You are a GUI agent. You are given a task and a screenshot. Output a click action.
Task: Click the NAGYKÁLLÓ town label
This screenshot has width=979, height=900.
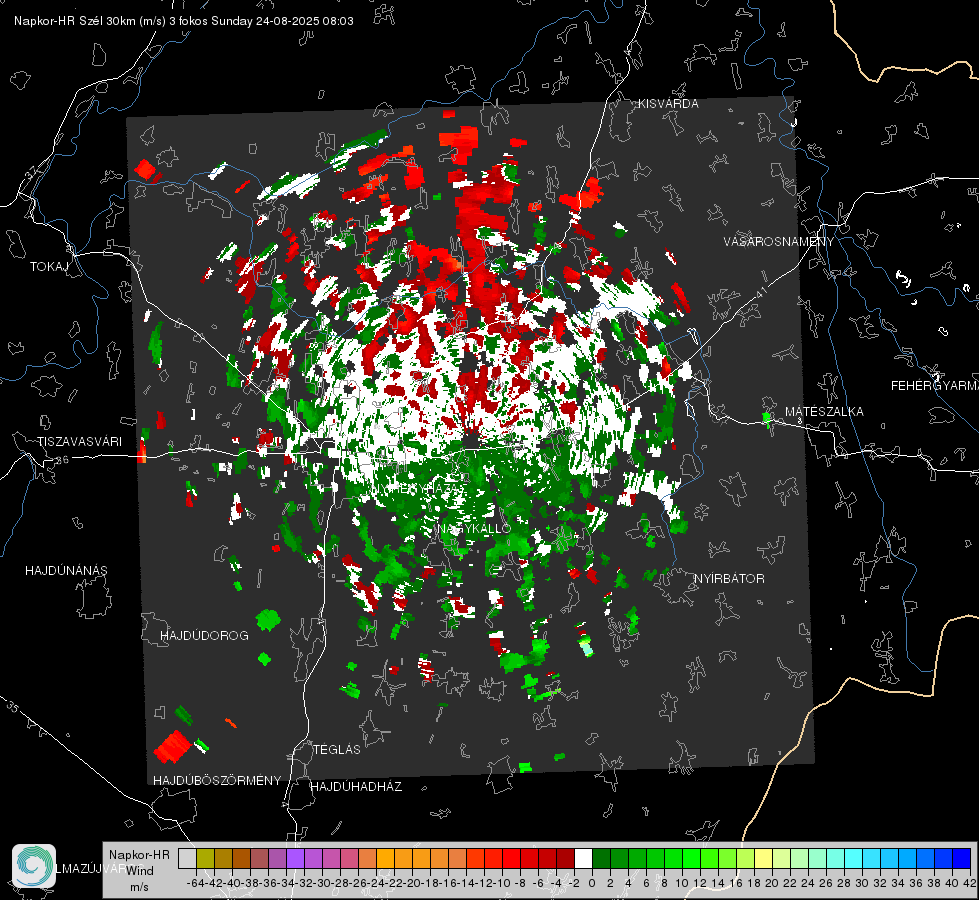coord(474,528)
